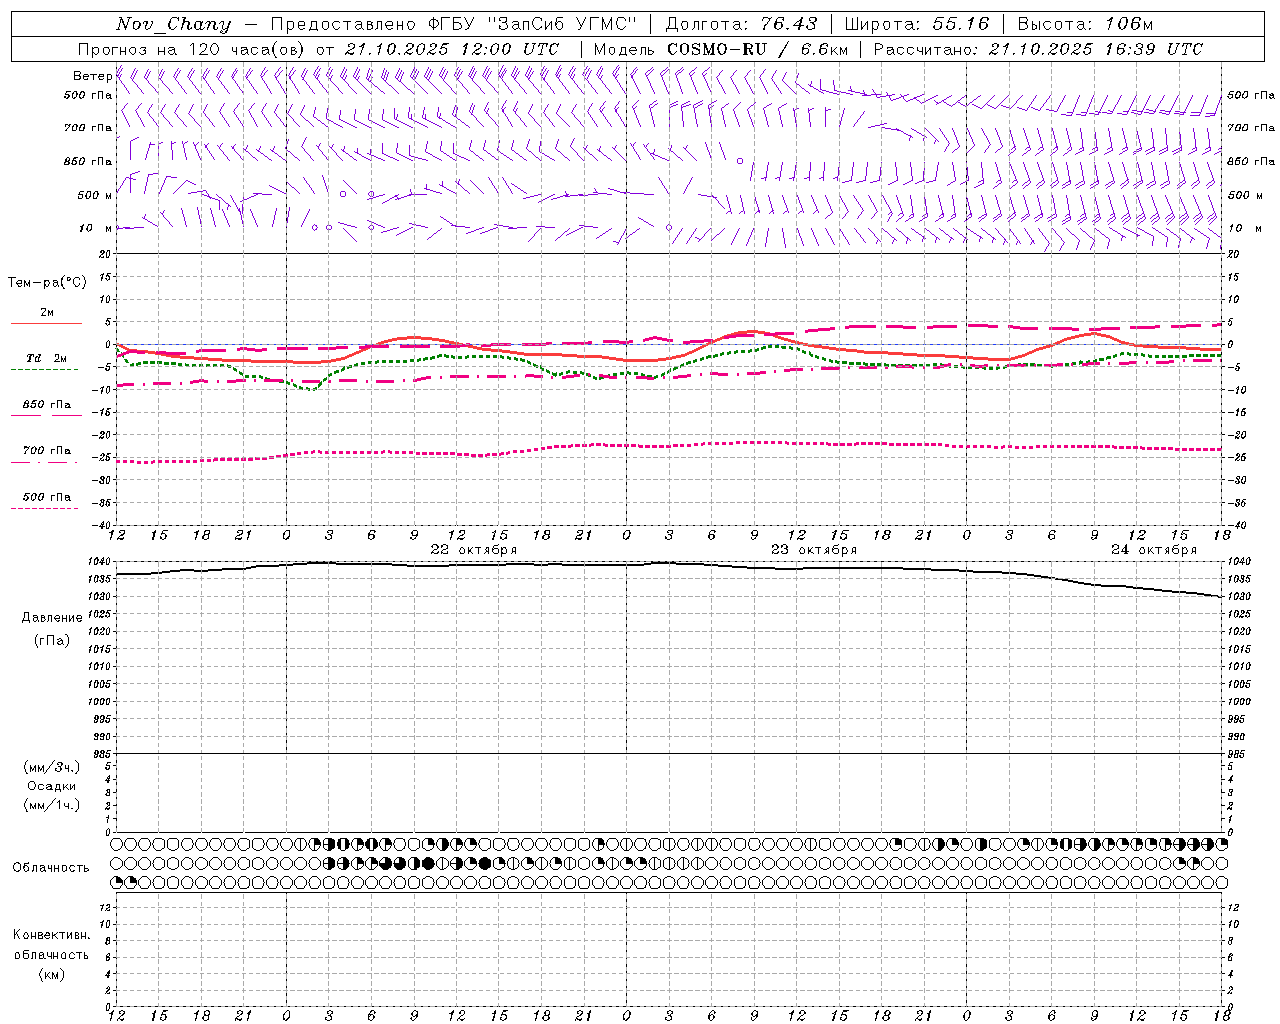Viewport: 1280px width, 1024px height.
Task: Click the (мм/1ч.) precipitation unit label
Action: 52,805
